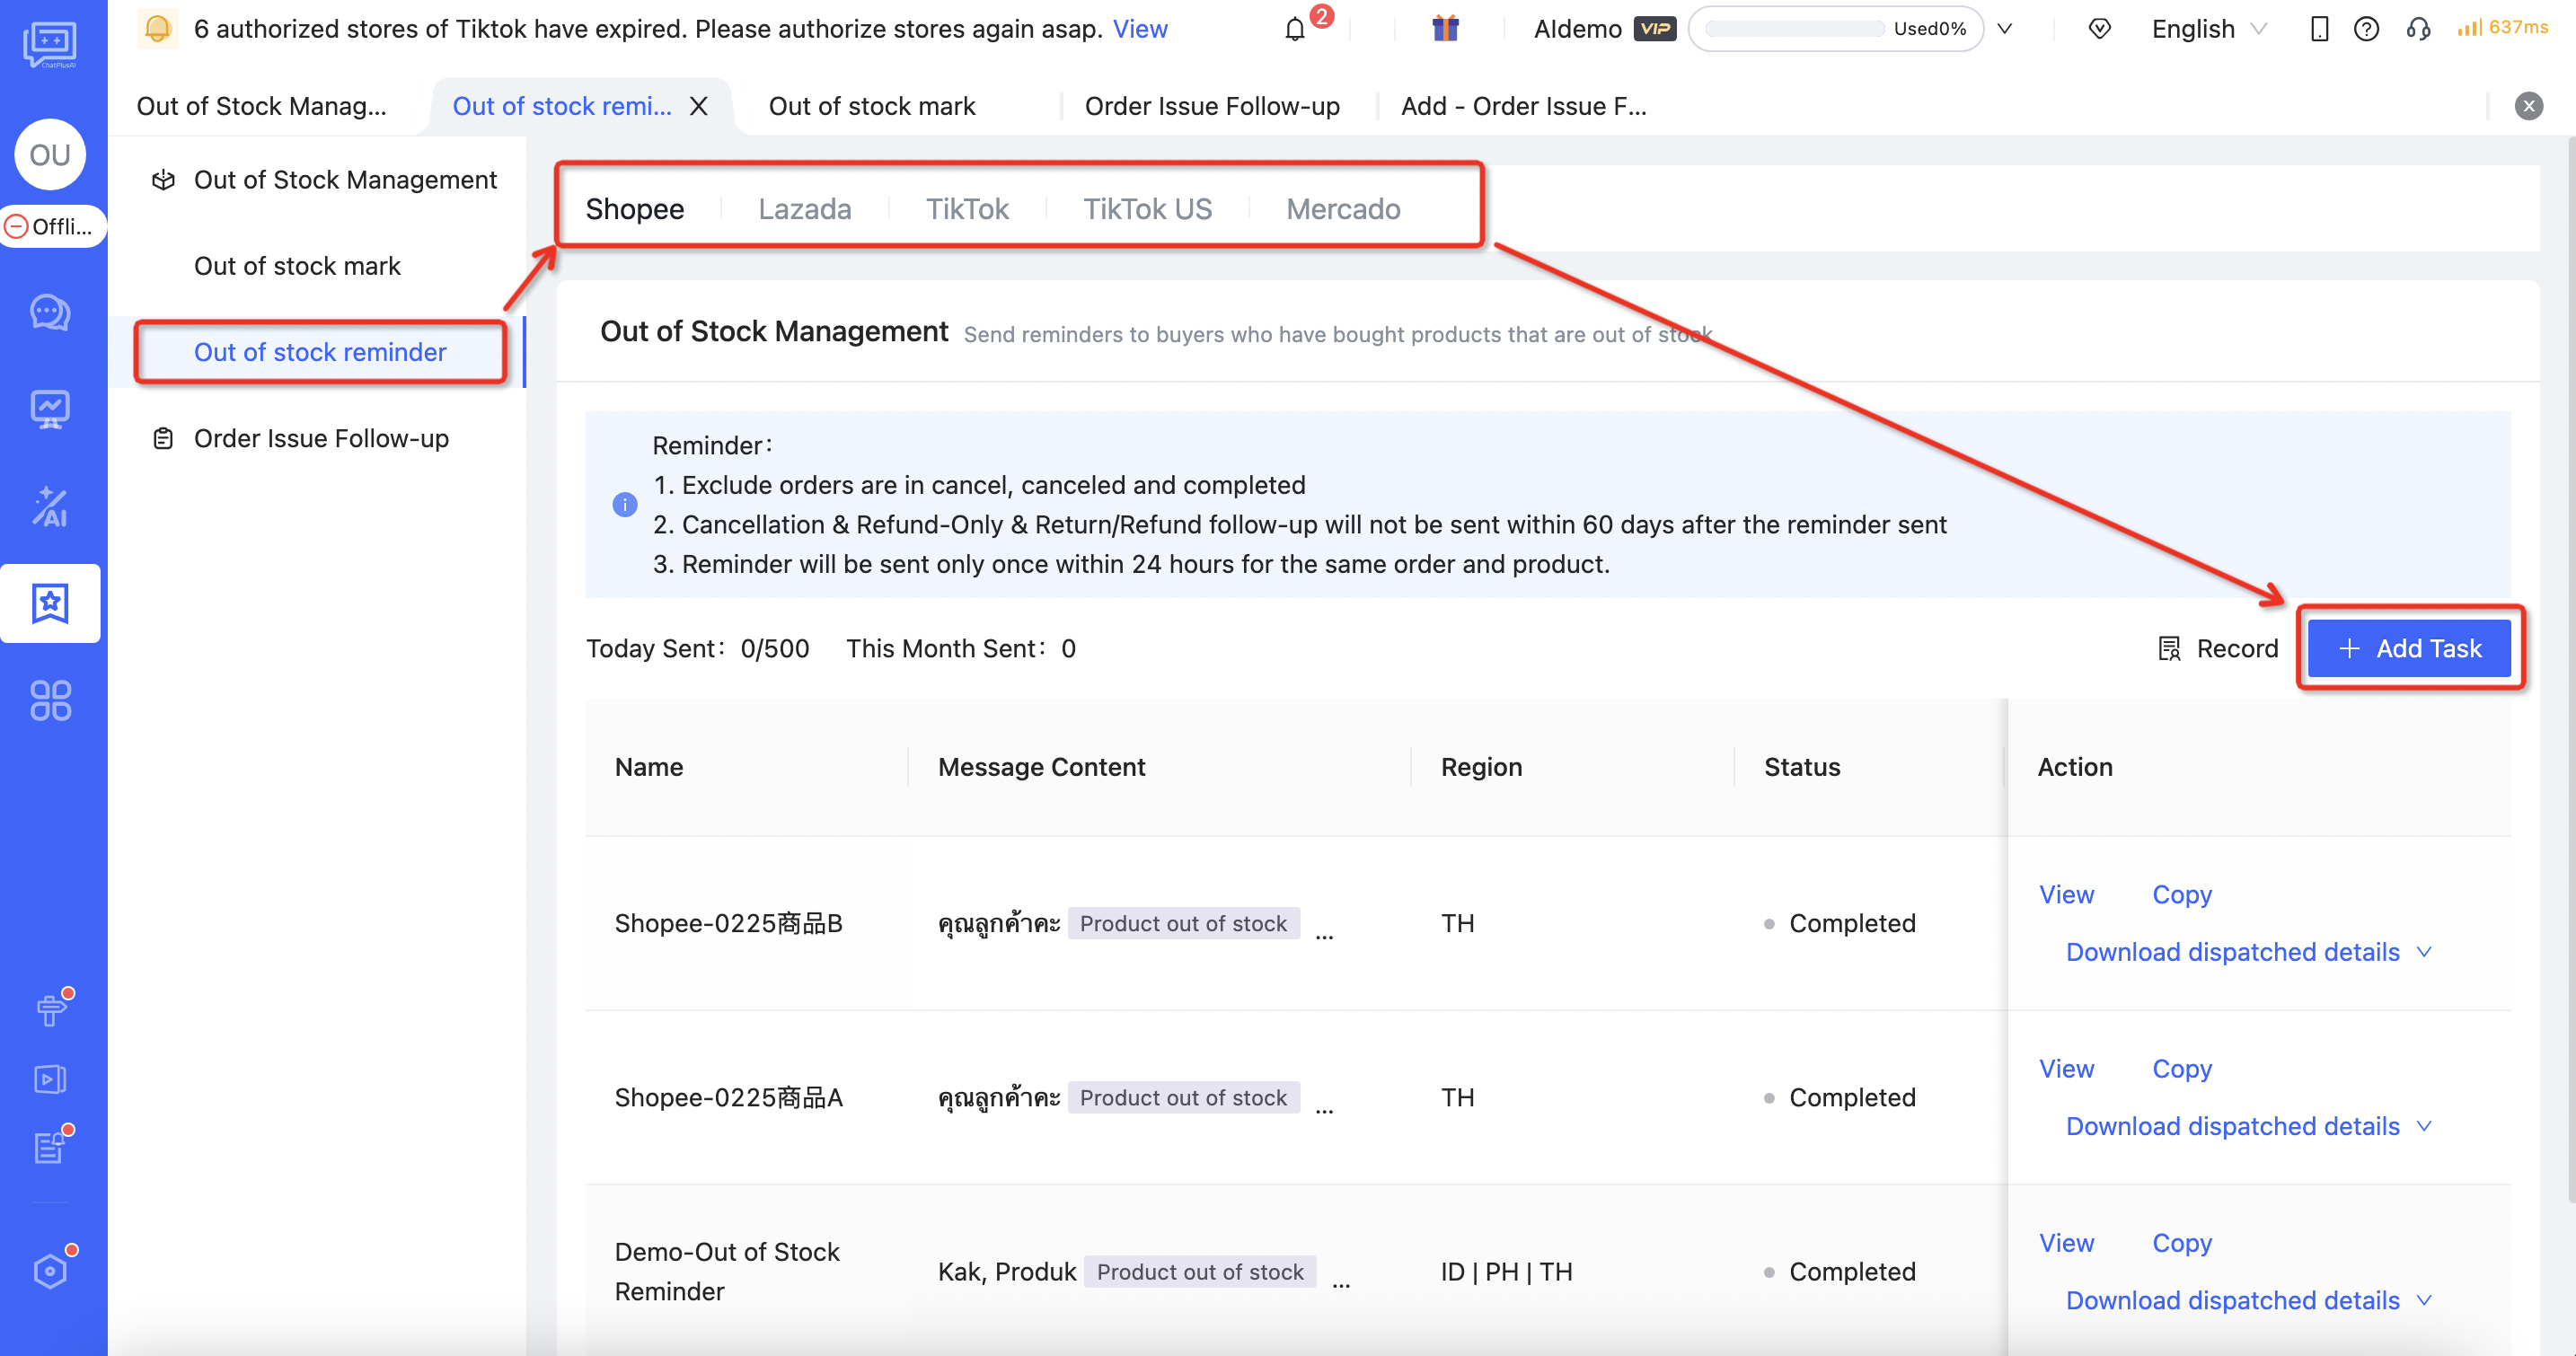The height and width of the screenshot is (1356, 2576).
Task: Click the Used0% usage progress bar
Action: click(x=1794, y=29)
